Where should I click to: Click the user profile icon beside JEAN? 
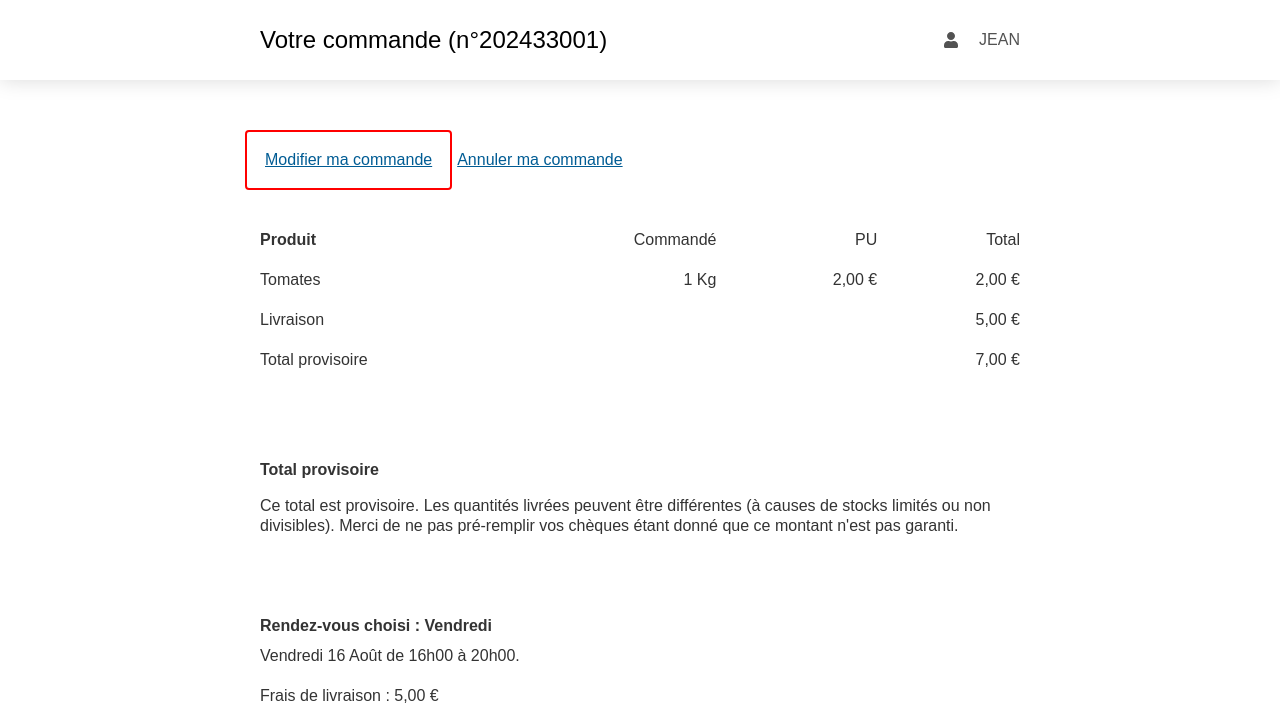point(951,40)
